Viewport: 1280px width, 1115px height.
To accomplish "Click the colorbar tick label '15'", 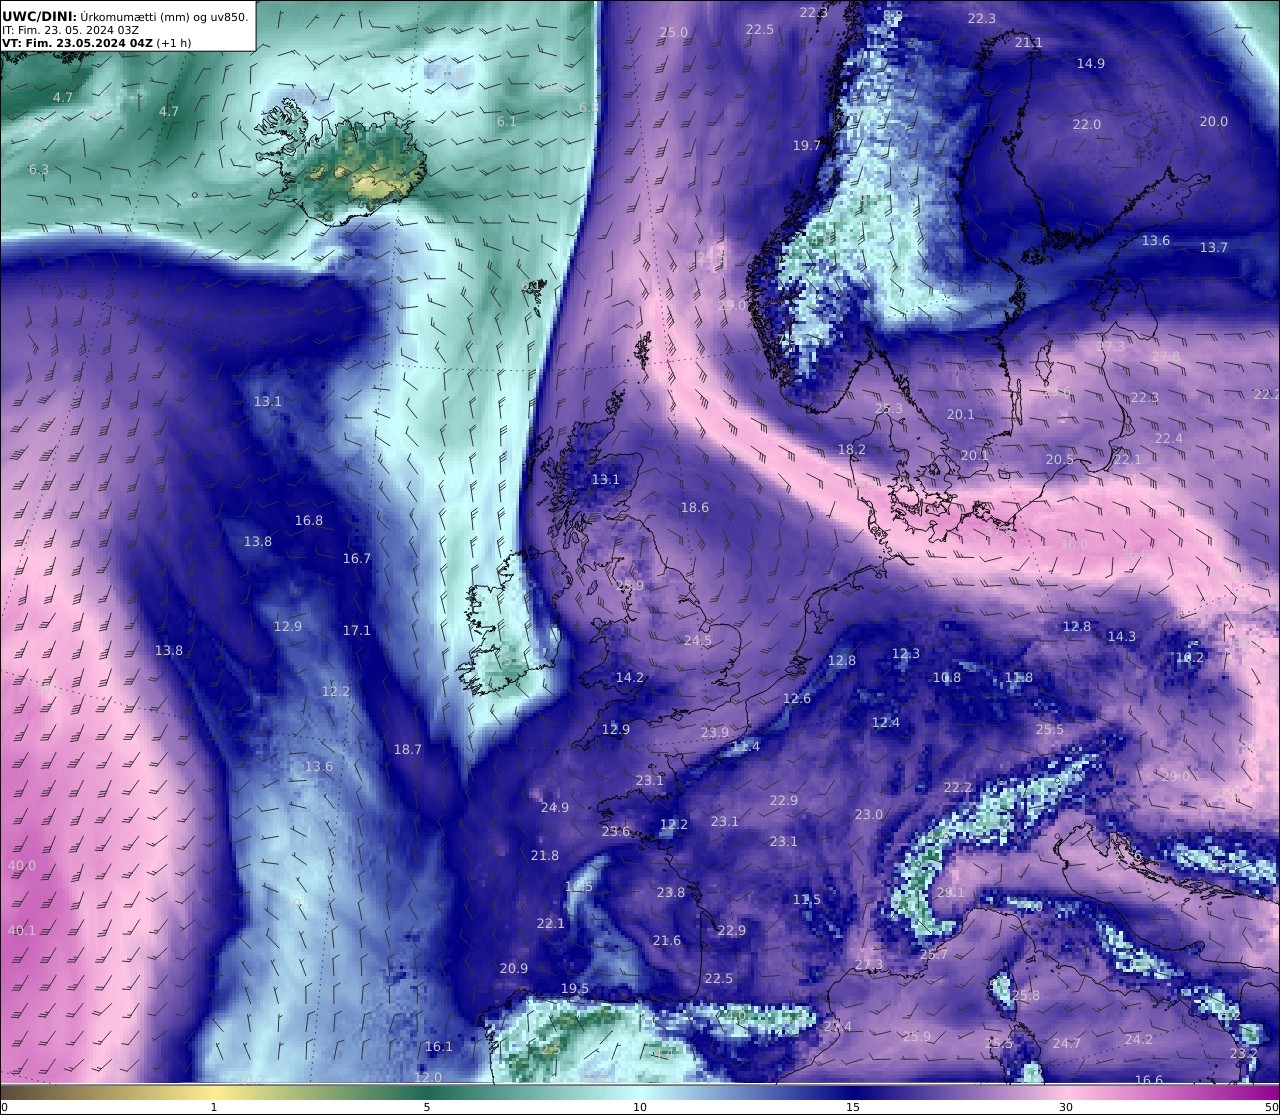I will click(853, 1107).
